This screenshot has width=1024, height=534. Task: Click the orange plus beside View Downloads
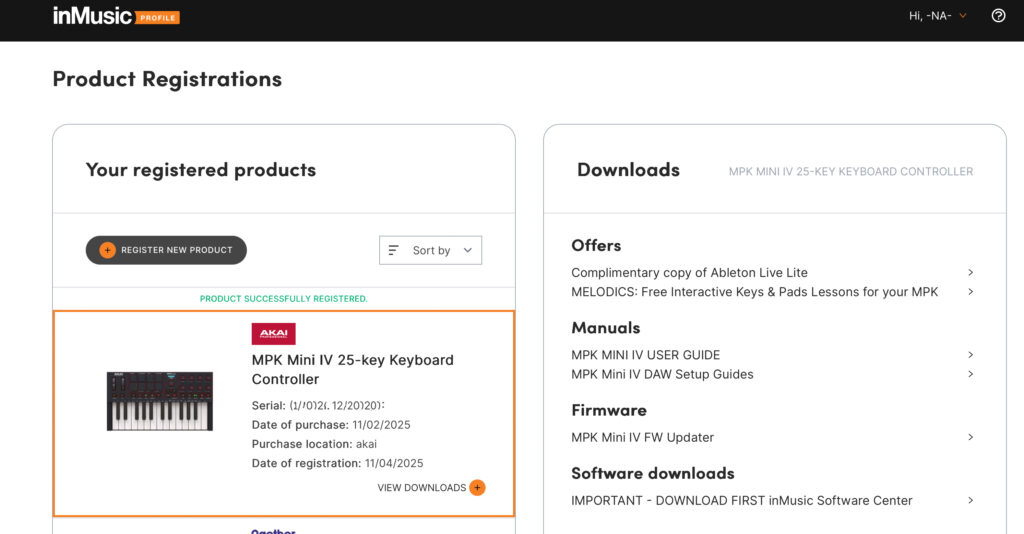tap(477, 488)
